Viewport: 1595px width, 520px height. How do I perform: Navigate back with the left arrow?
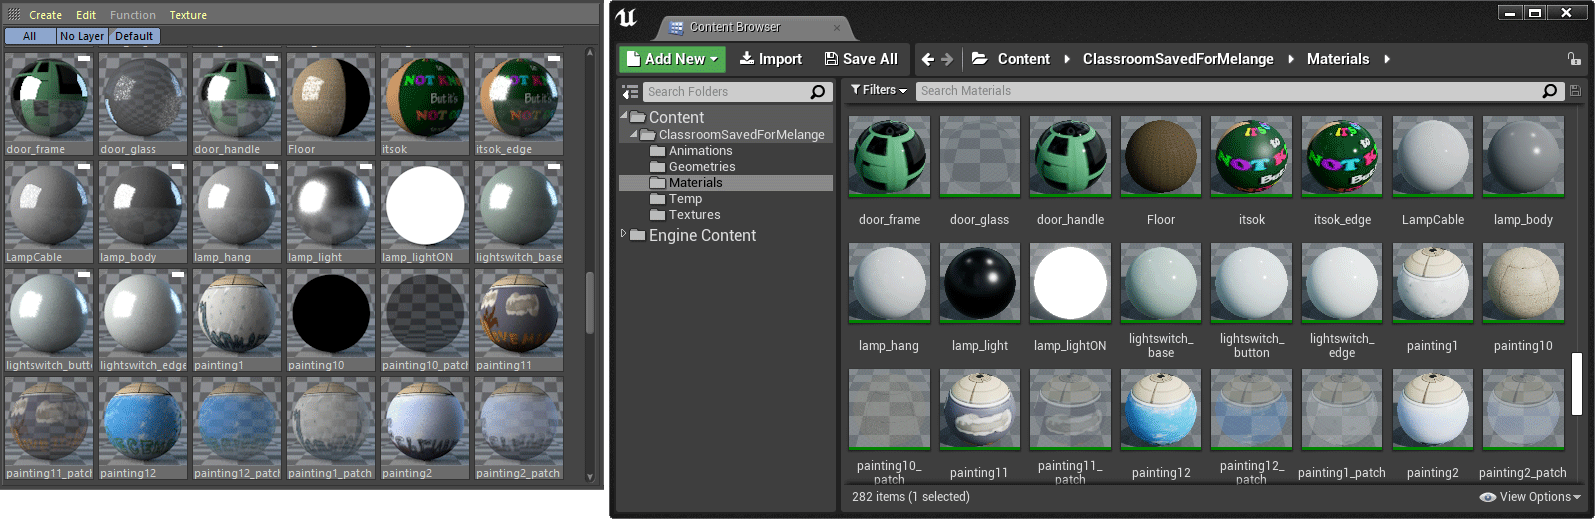927,59
